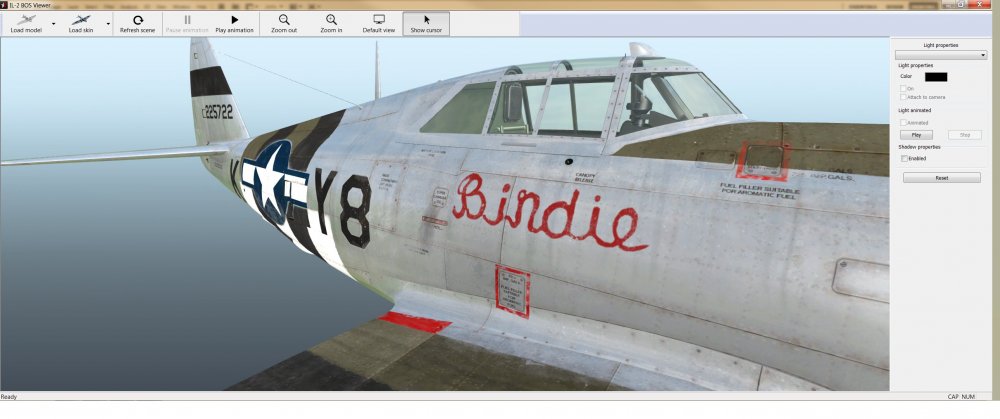The width and height of the screenshot is (1000, 419).
Task: Click the Load skin airplane icon
Action: (80, 20)
